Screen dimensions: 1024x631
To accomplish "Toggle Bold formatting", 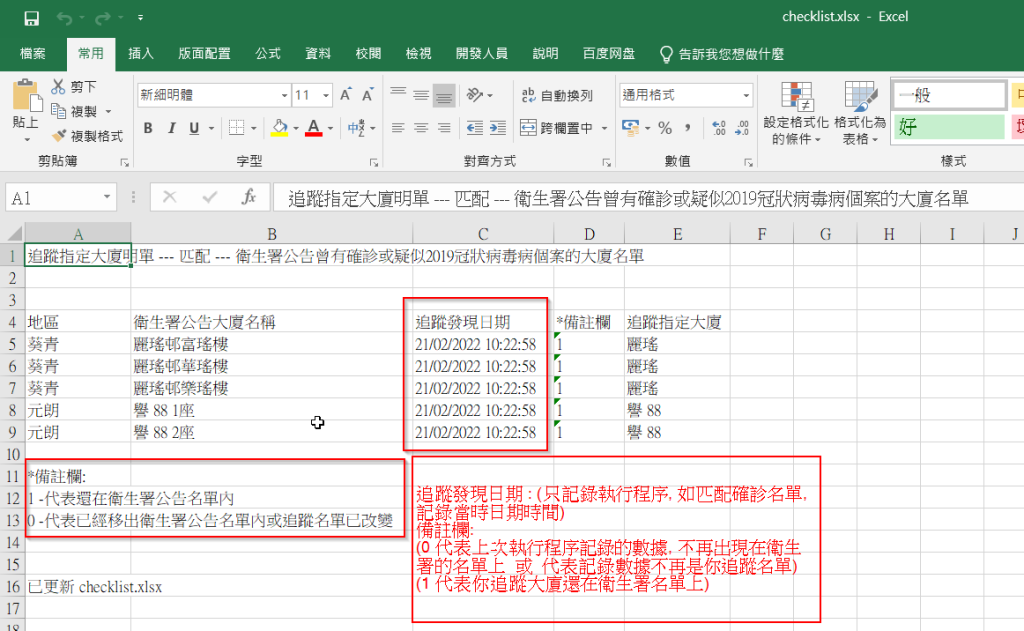I will 148,128.
